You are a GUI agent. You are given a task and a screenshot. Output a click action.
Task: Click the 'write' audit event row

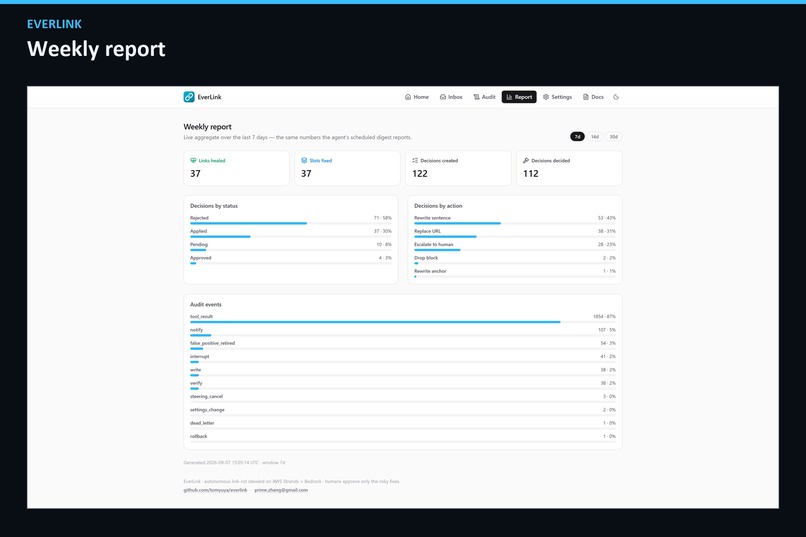pyautogui.click(x=403, y=372)
